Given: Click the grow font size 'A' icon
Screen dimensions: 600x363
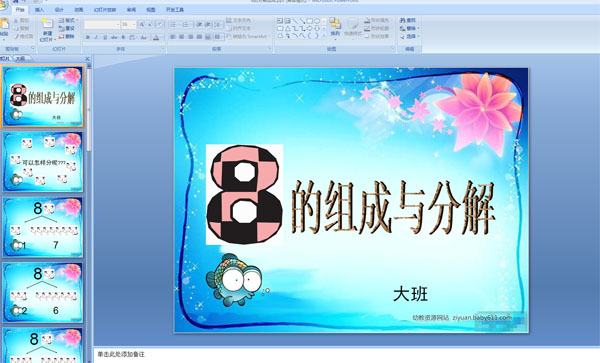Looking at the screenshot, I should point(142,25).
